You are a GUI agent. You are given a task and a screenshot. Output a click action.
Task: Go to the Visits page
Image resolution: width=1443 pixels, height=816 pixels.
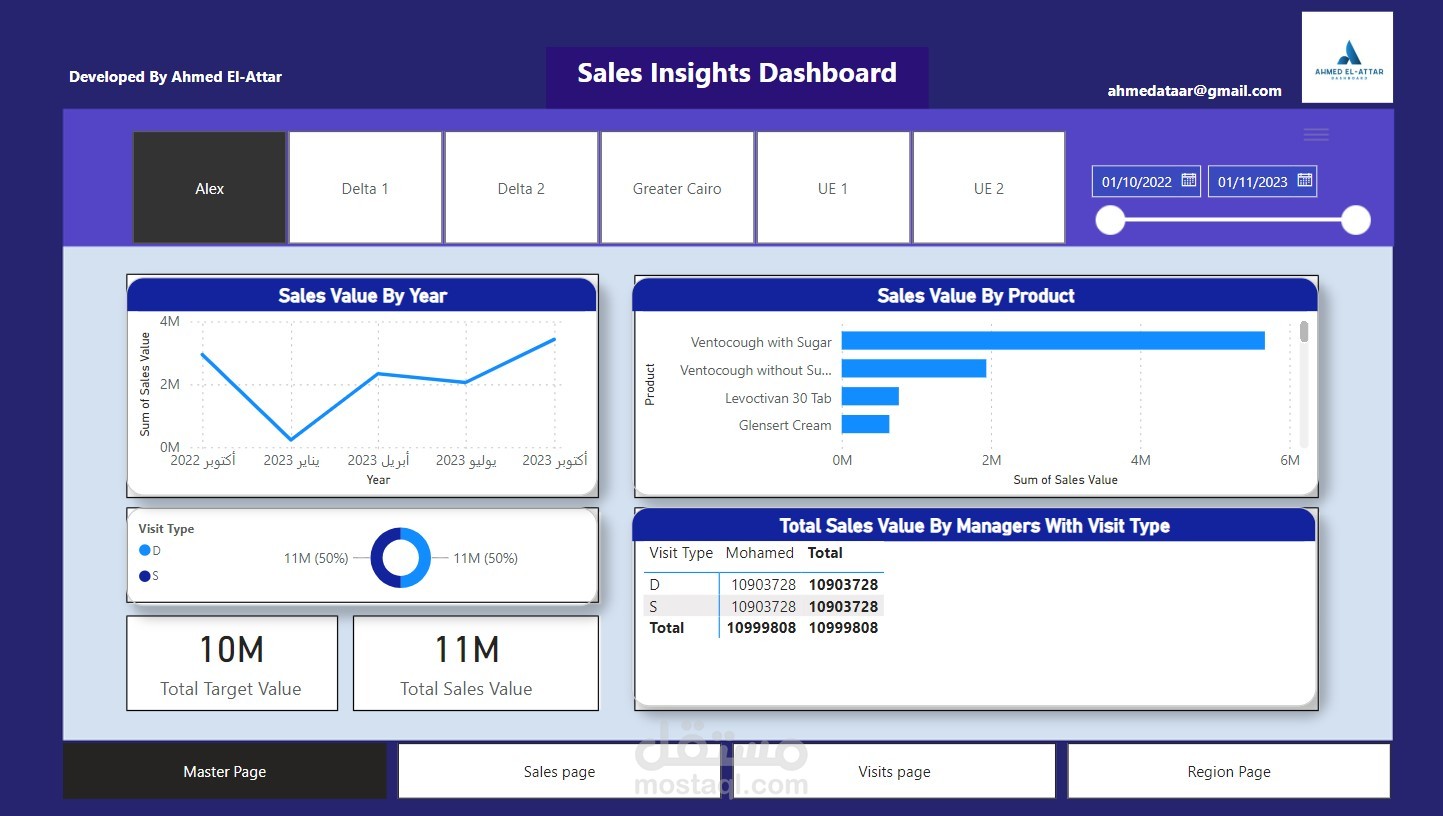point(894,771)
